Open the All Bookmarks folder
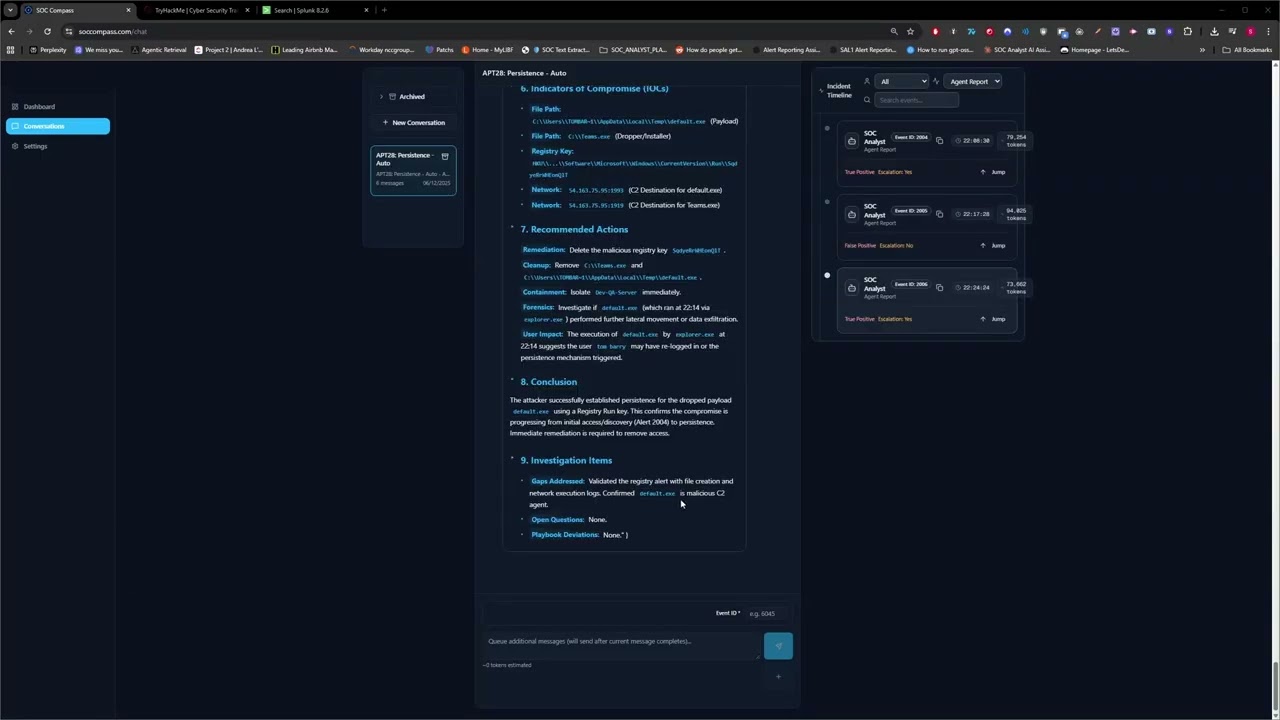Screen dimensions: 1280x720 [1247, 50]
